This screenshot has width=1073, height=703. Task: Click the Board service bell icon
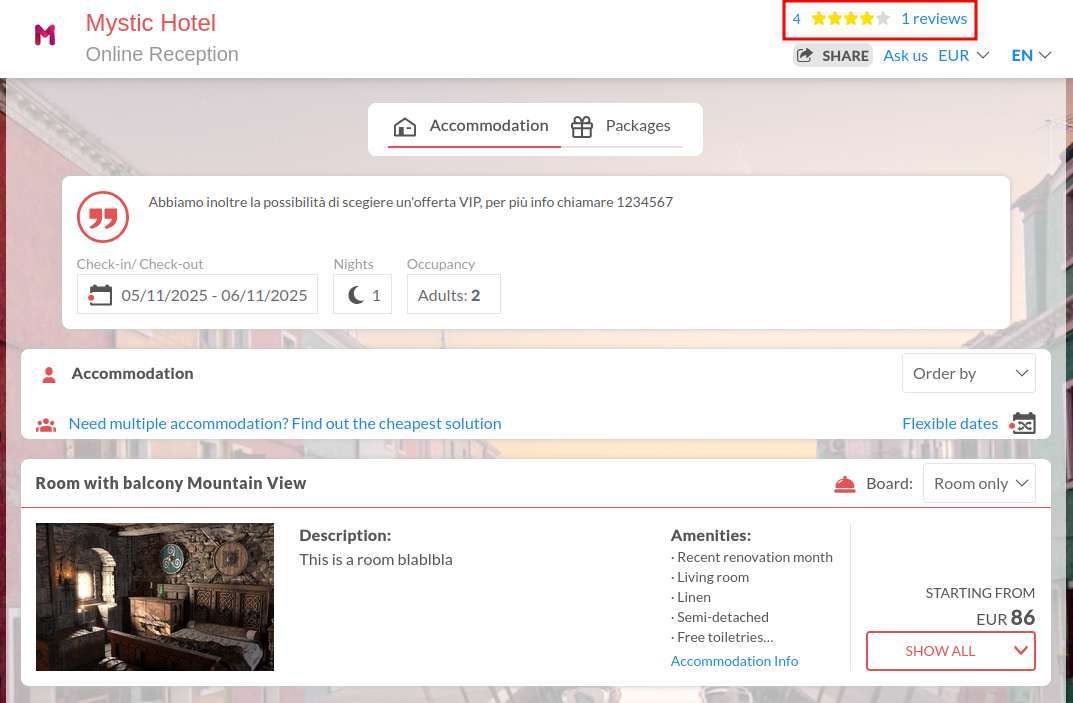click(x=845, y=484)
